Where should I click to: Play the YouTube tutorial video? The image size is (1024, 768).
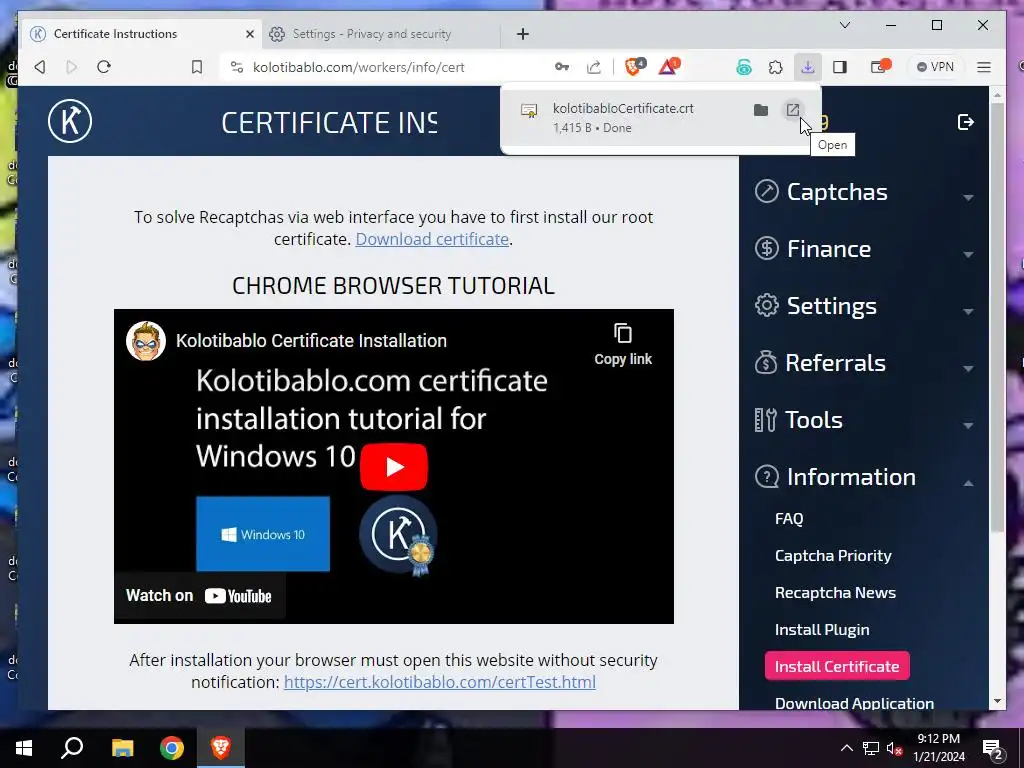coord(394,467)
